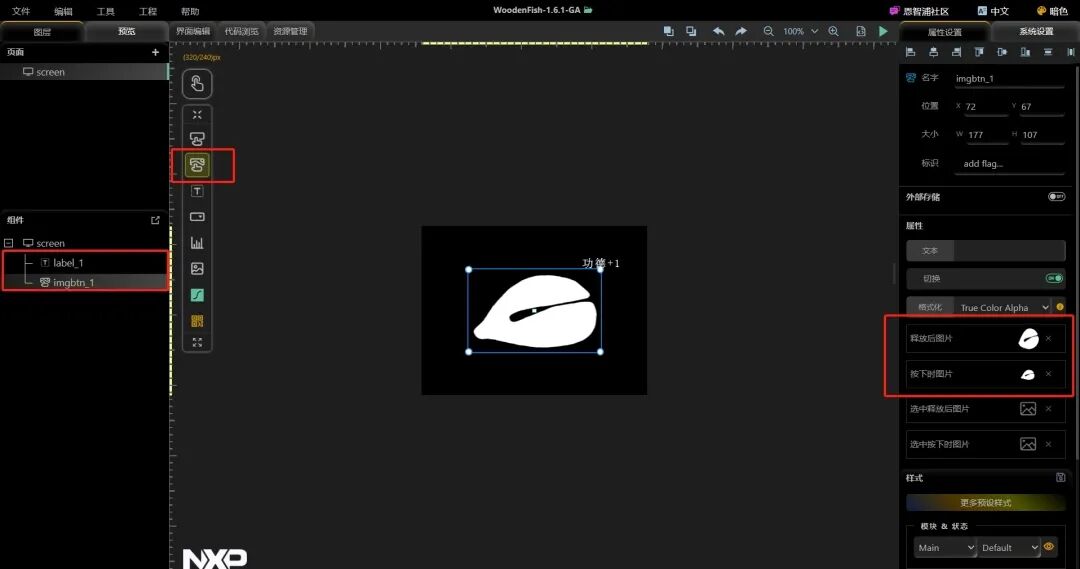The width and height of the screenshot is (1080, 569).
Task: Select the text label widget tool
Action: [197, 191]
